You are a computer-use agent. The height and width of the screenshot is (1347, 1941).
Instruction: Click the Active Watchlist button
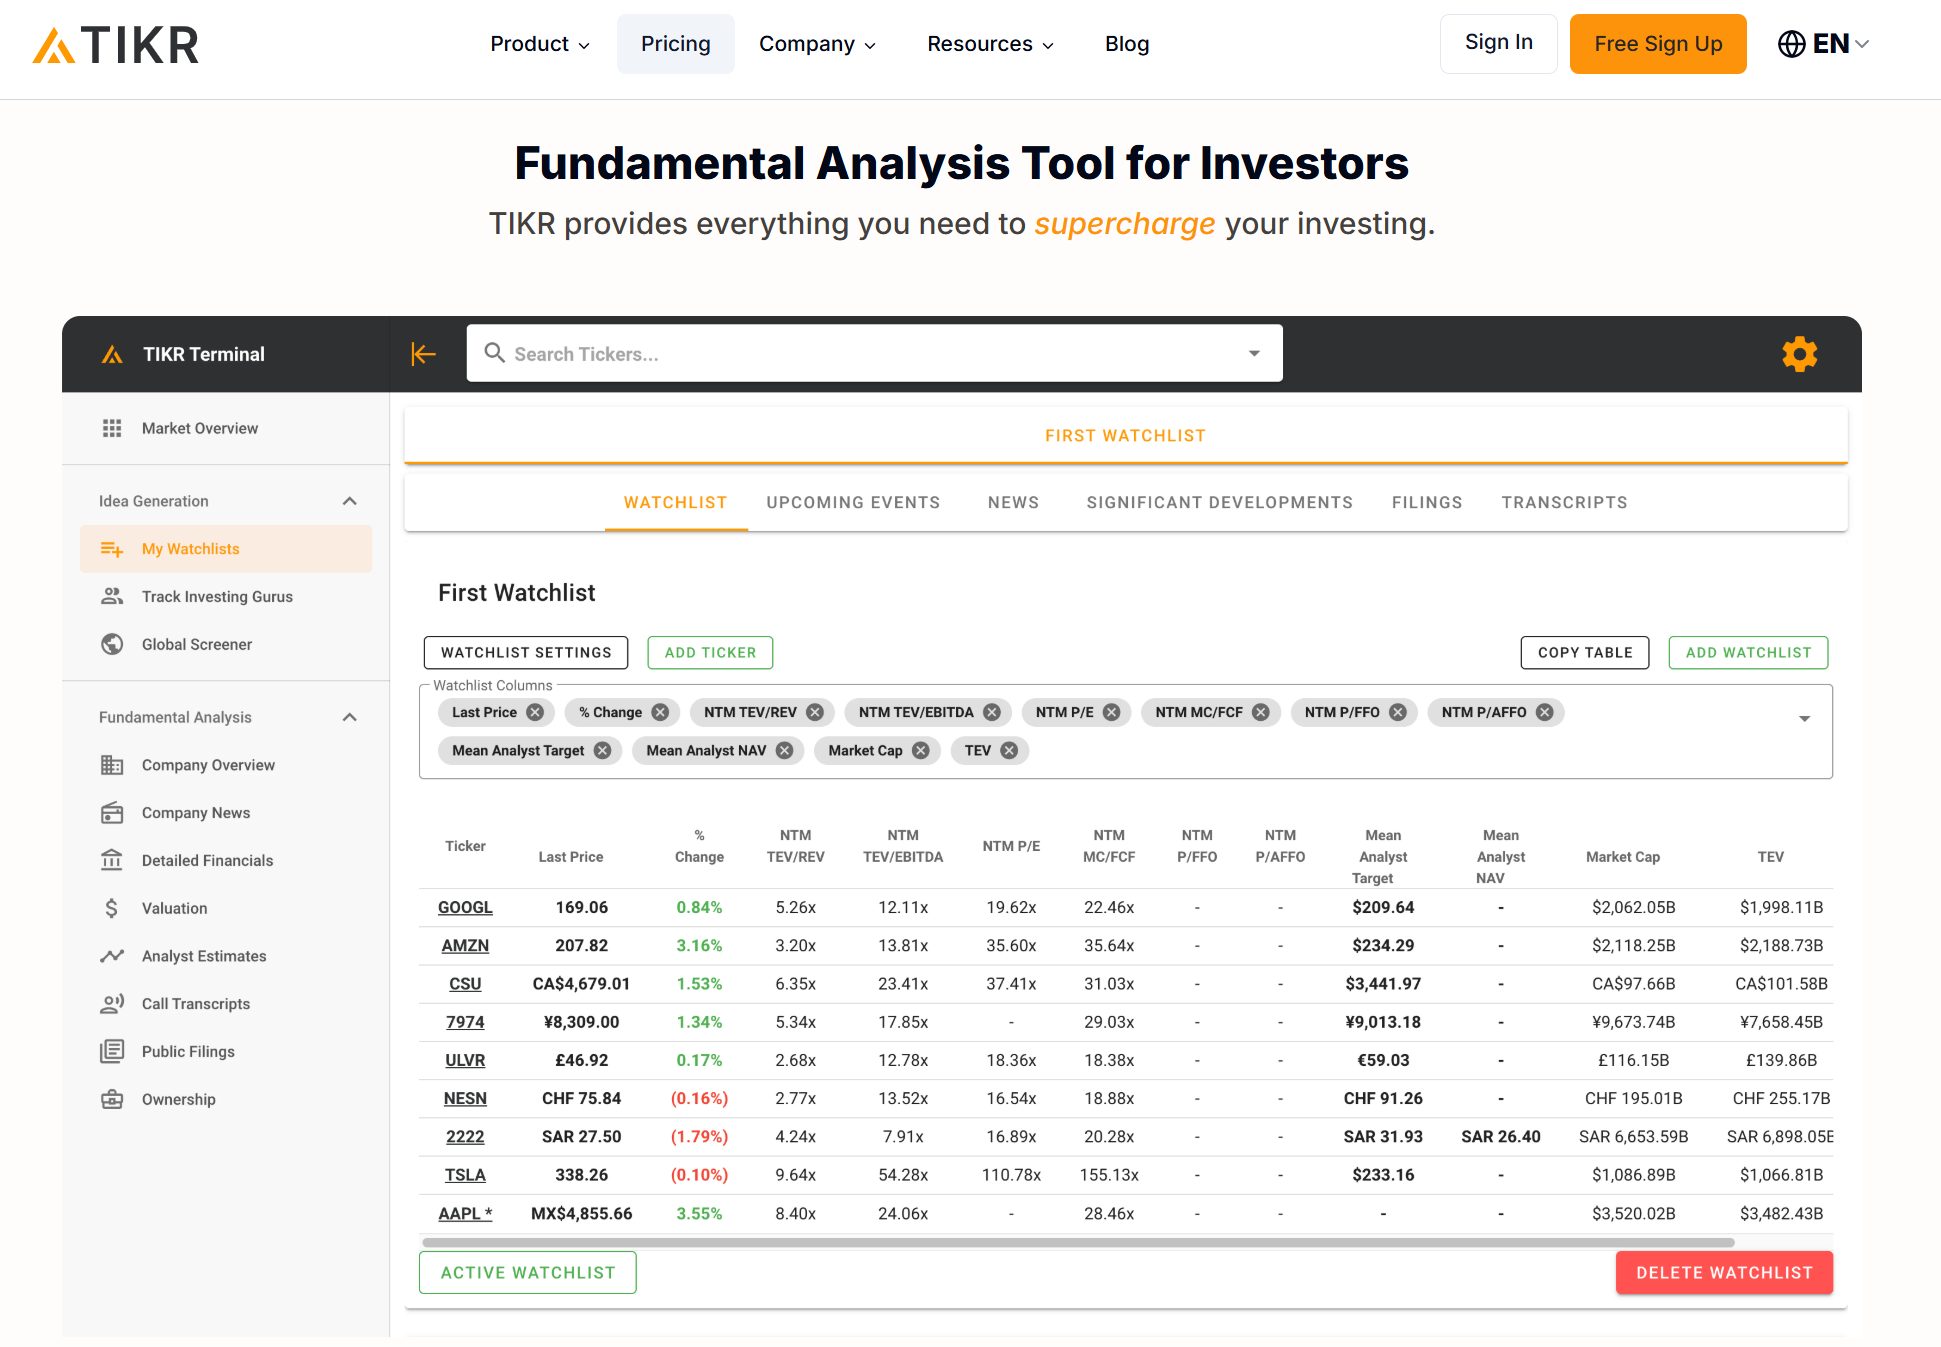(528, 1273)
